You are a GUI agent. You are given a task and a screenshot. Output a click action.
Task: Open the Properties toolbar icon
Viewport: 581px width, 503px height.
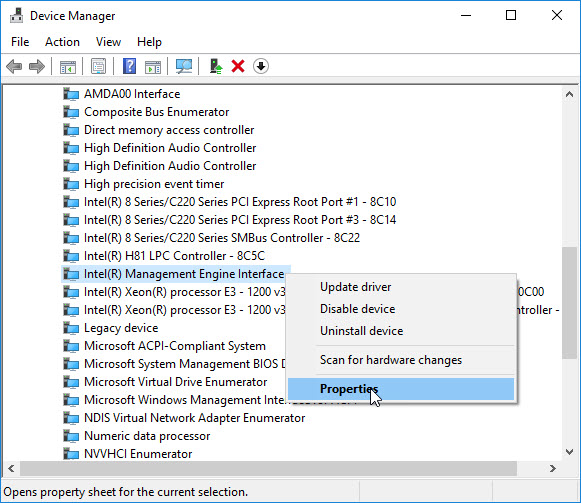pos(99,67)
